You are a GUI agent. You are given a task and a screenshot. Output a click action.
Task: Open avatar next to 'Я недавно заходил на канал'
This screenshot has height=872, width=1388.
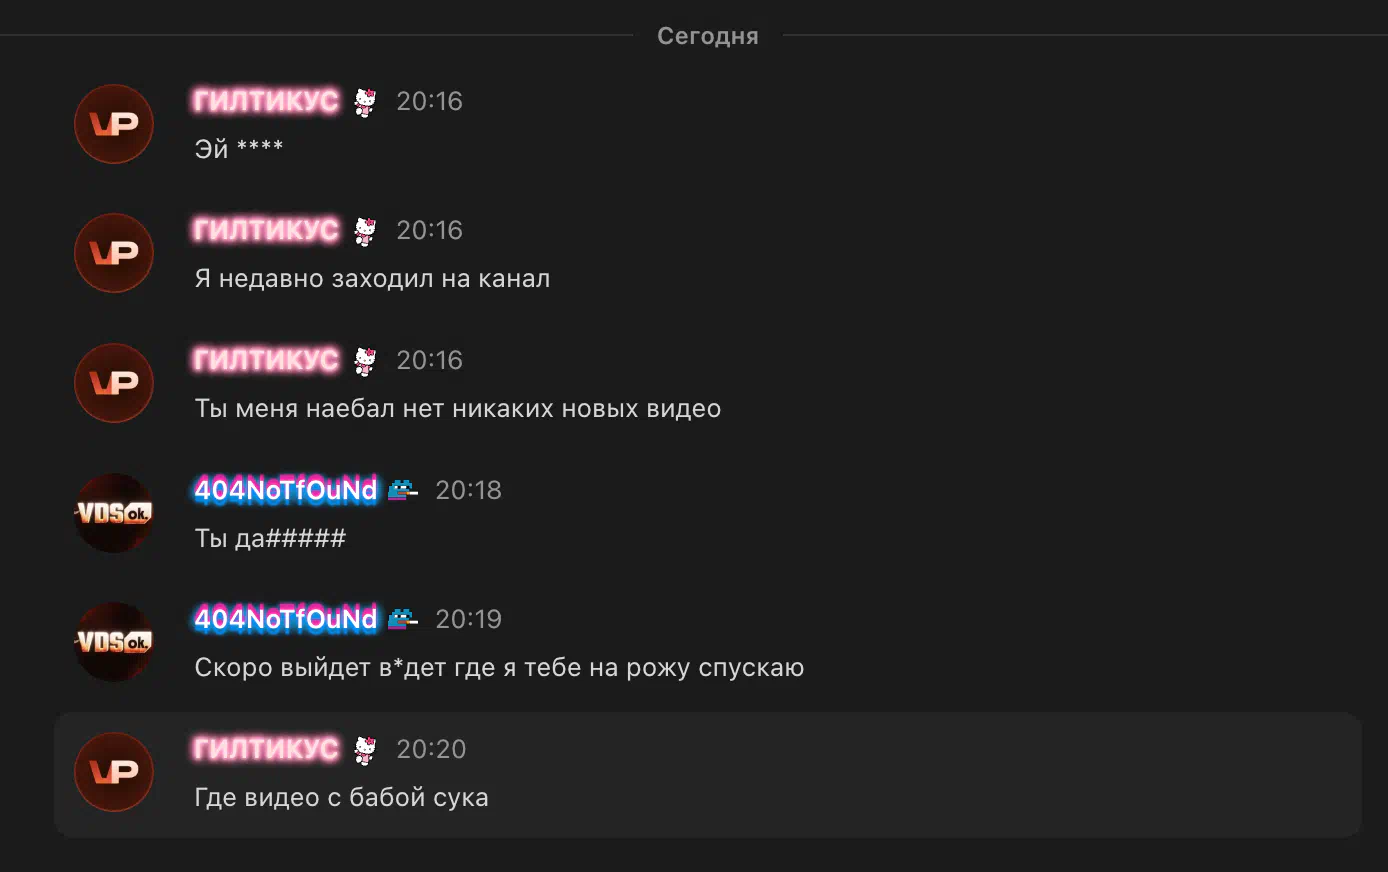pos(114,253)
